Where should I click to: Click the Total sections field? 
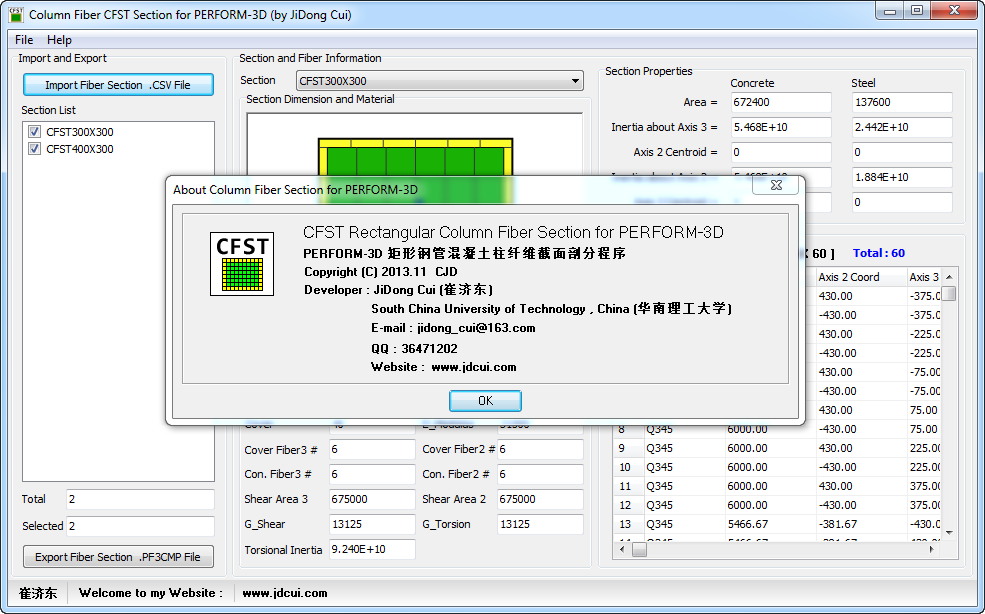[x=140, y=499]
